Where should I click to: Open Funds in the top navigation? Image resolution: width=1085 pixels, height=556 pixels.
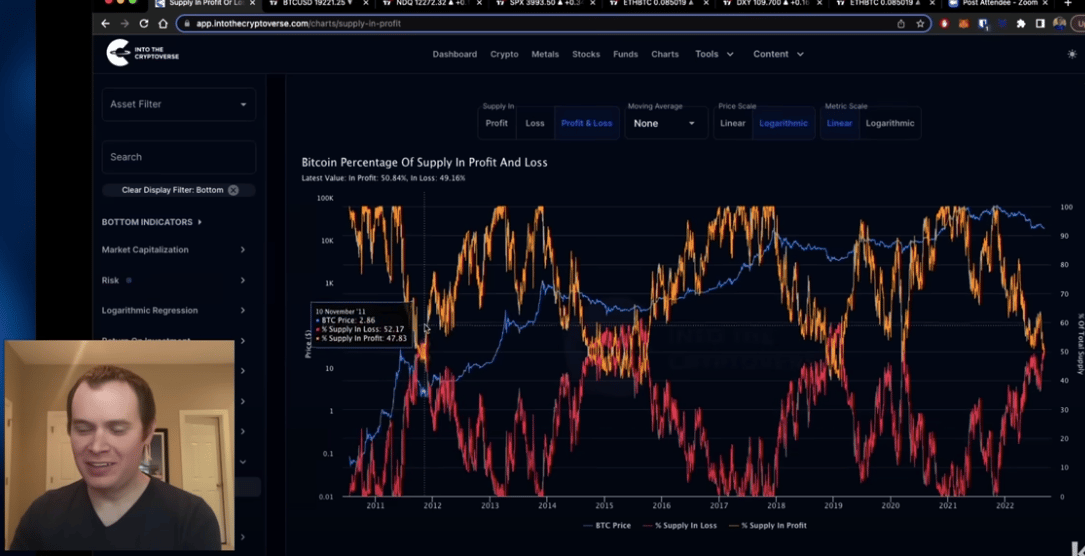coord(626,54)
